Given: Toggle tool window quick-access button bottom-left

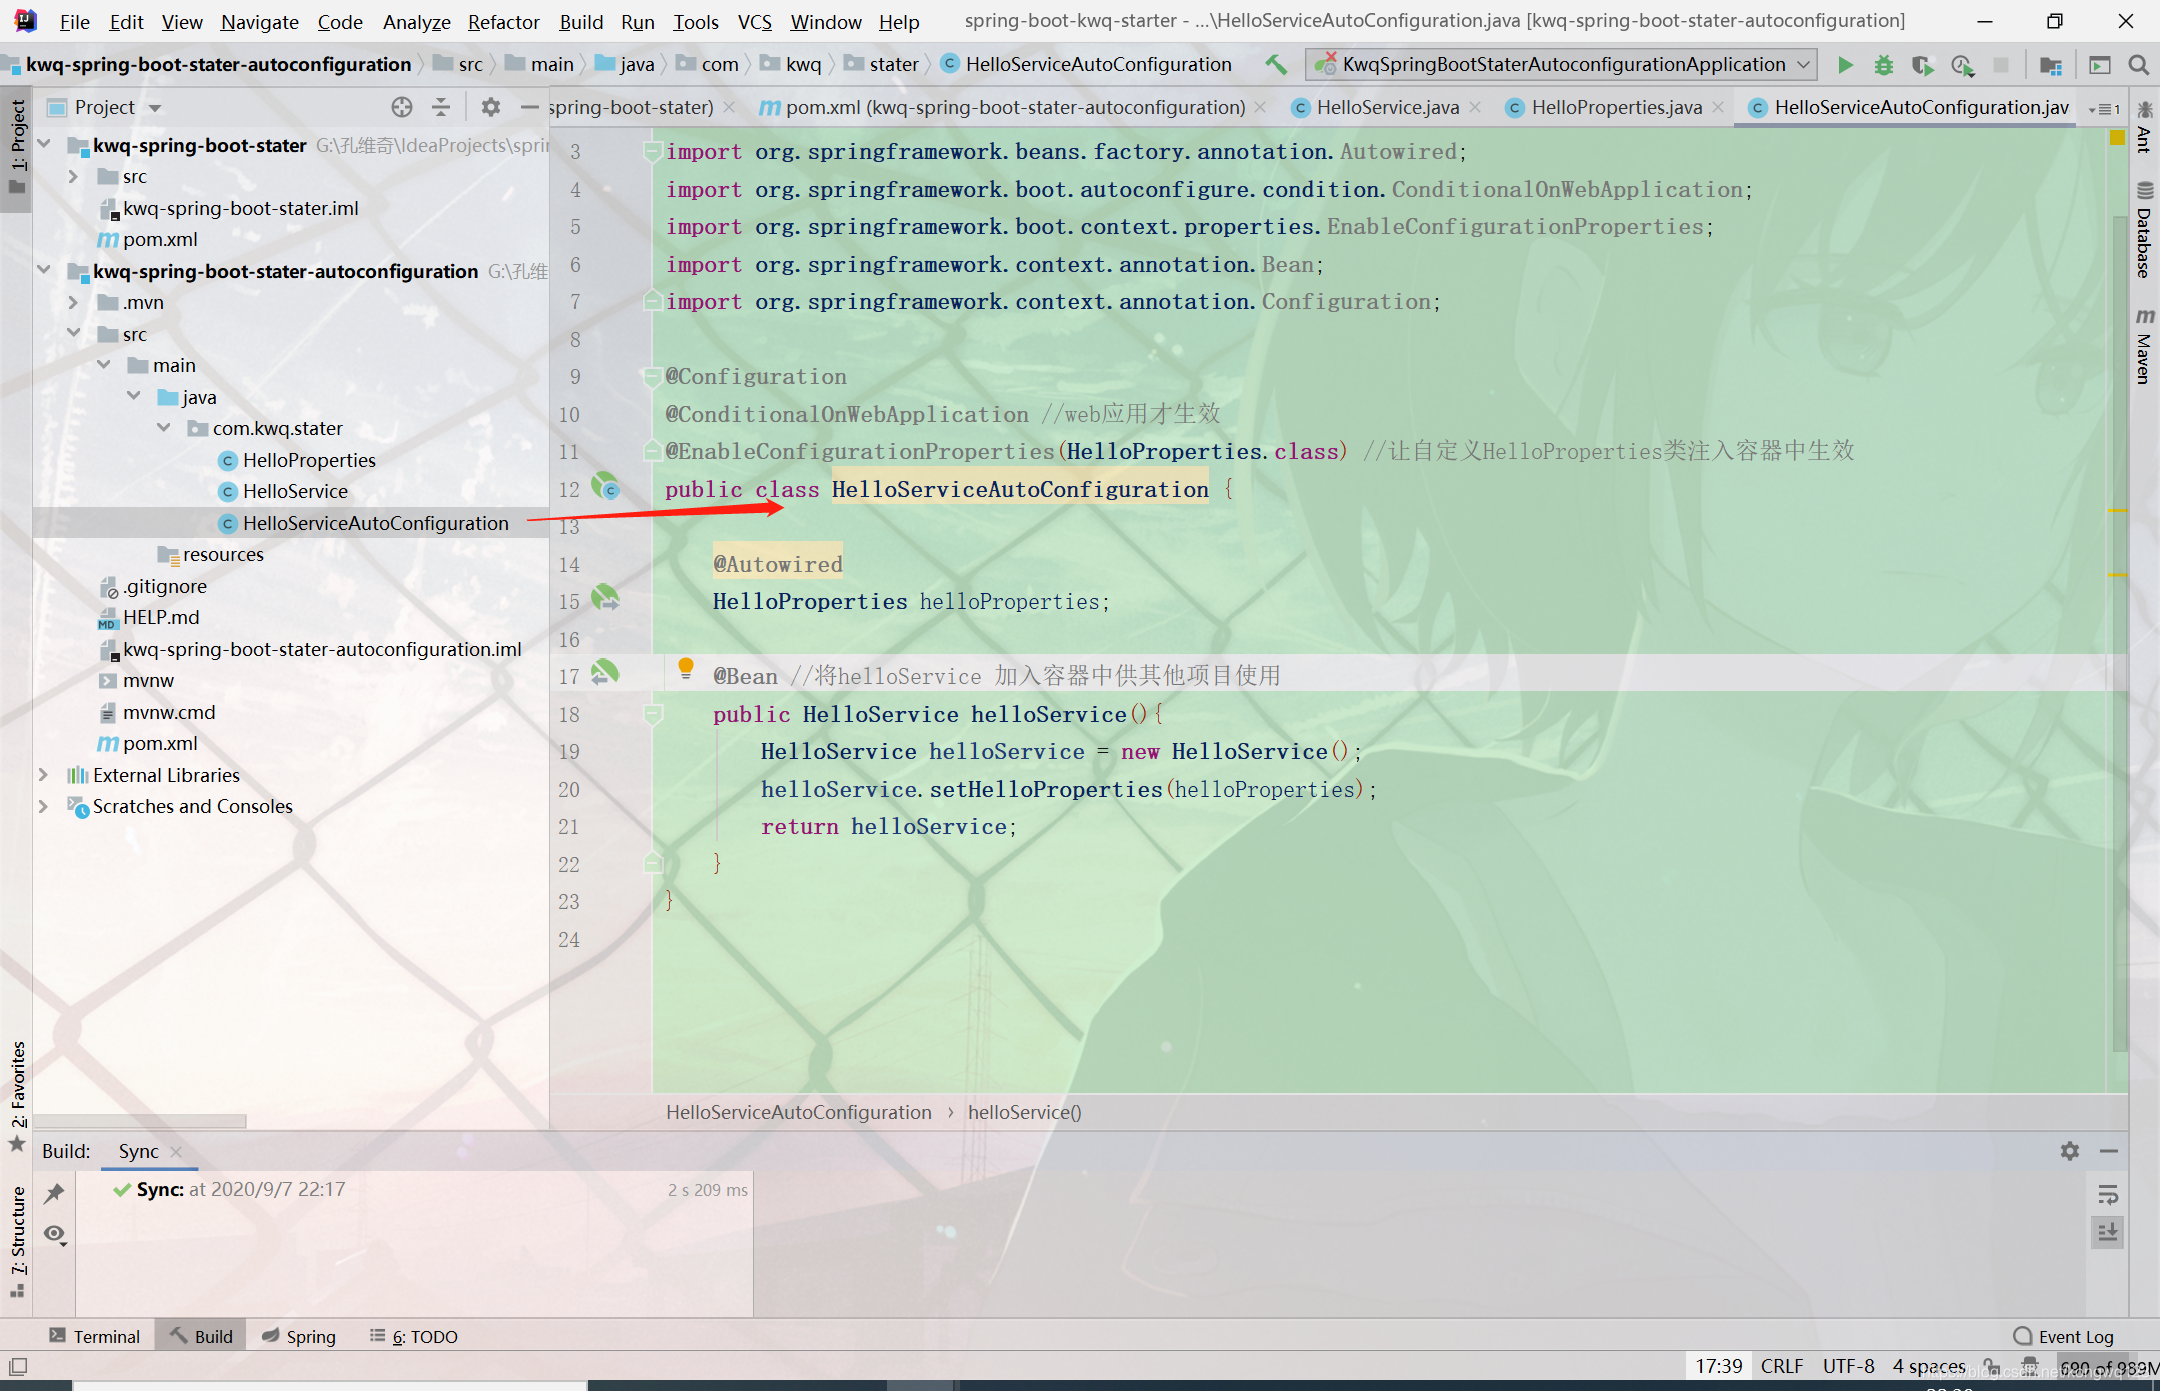Looking at the screenshot, I should coord(18,1366).
